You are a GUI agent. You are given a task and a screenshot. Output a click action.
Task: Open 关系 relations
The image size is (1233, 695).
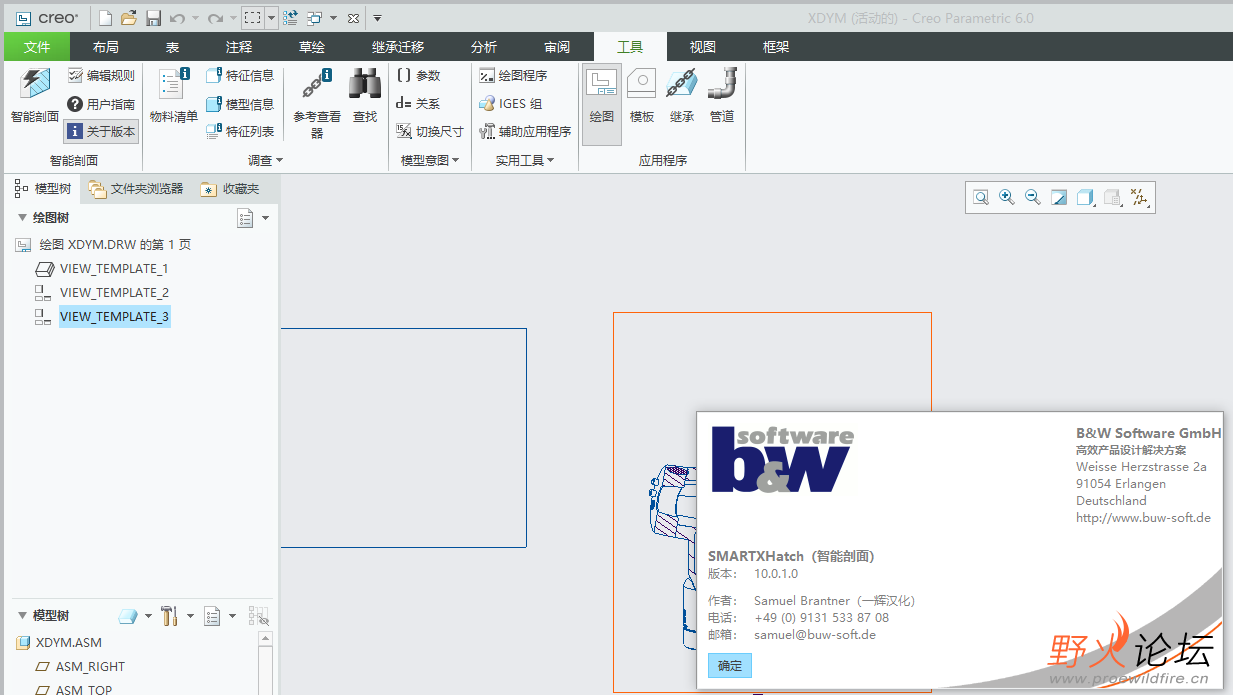[x=418, y=103]
